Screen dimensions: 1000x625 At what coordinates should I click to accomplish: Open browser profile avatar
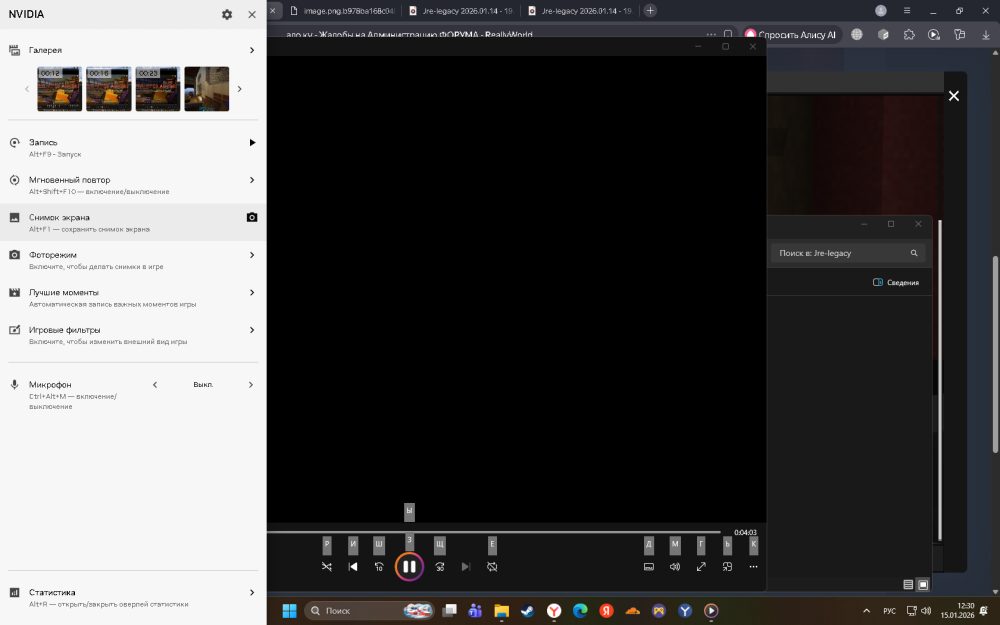click(881, 10)
